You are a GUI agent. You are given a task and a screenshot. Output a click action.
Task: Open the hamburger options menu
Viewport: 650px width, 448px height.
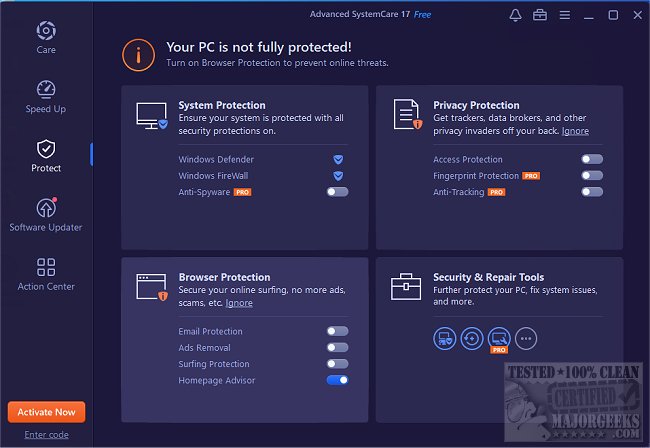[x=565, y=15]
